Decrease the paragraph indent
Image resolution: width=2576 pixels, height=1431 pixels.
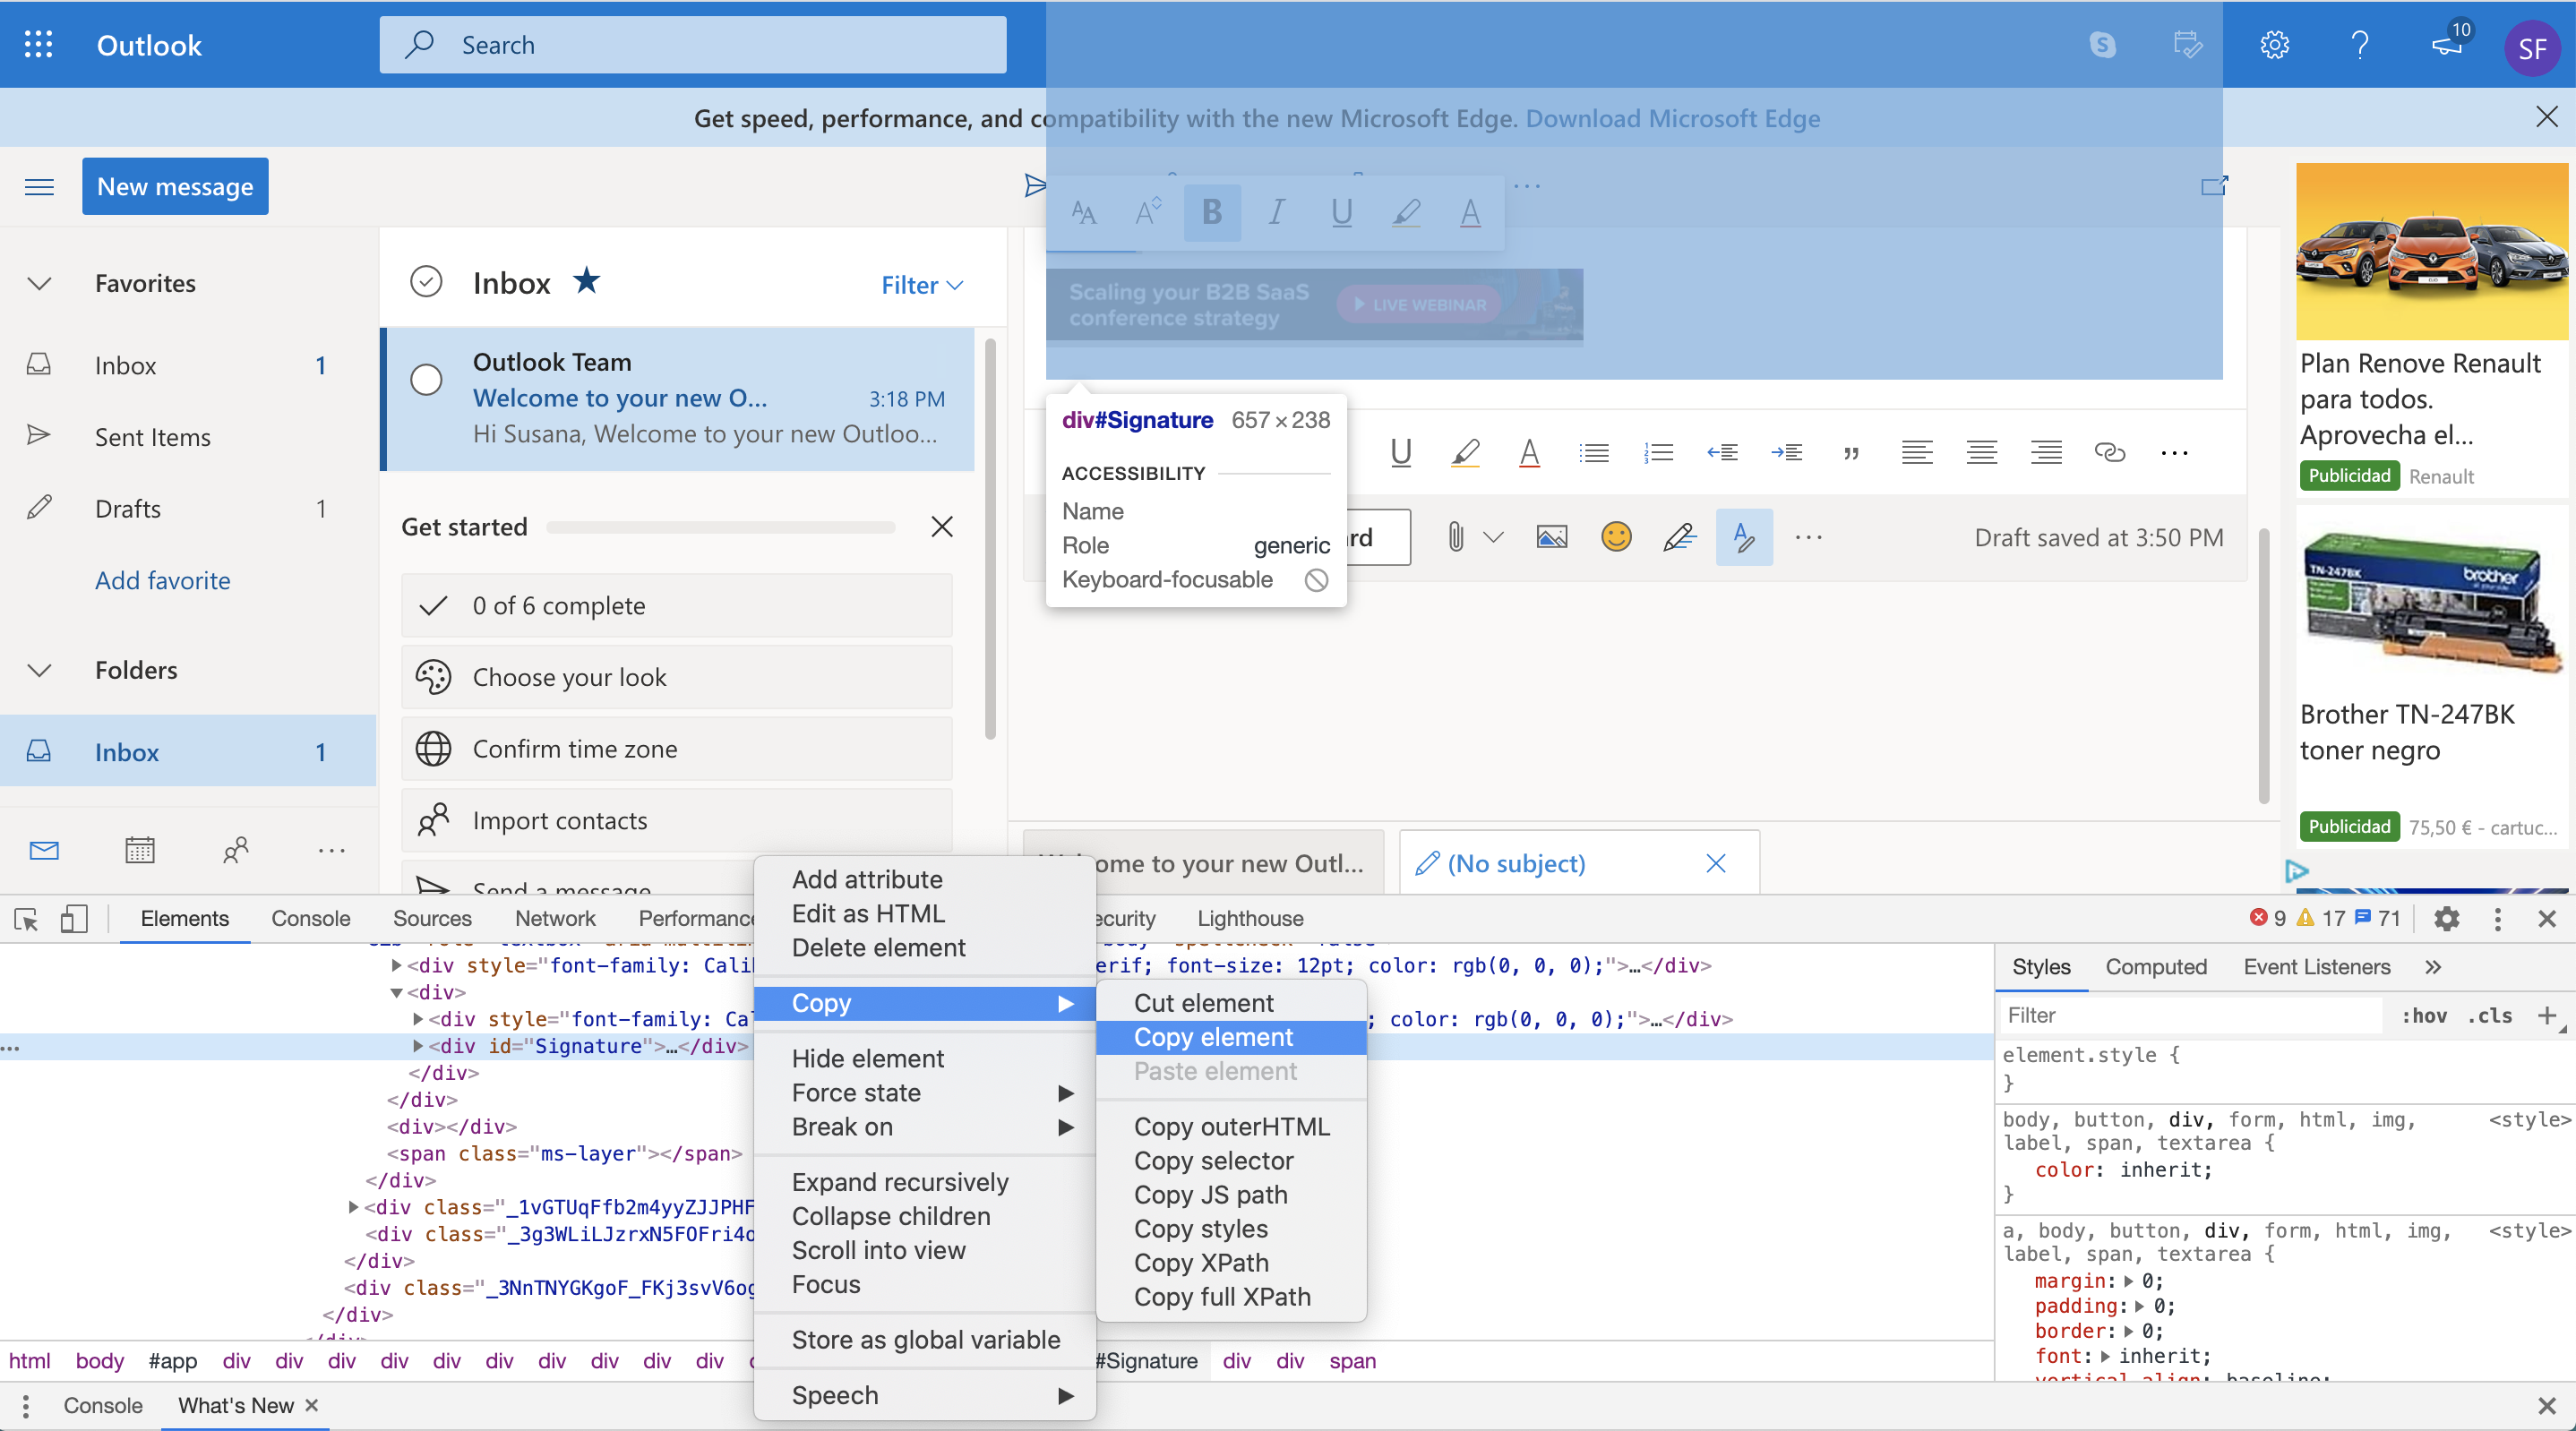click(1722, 453)
